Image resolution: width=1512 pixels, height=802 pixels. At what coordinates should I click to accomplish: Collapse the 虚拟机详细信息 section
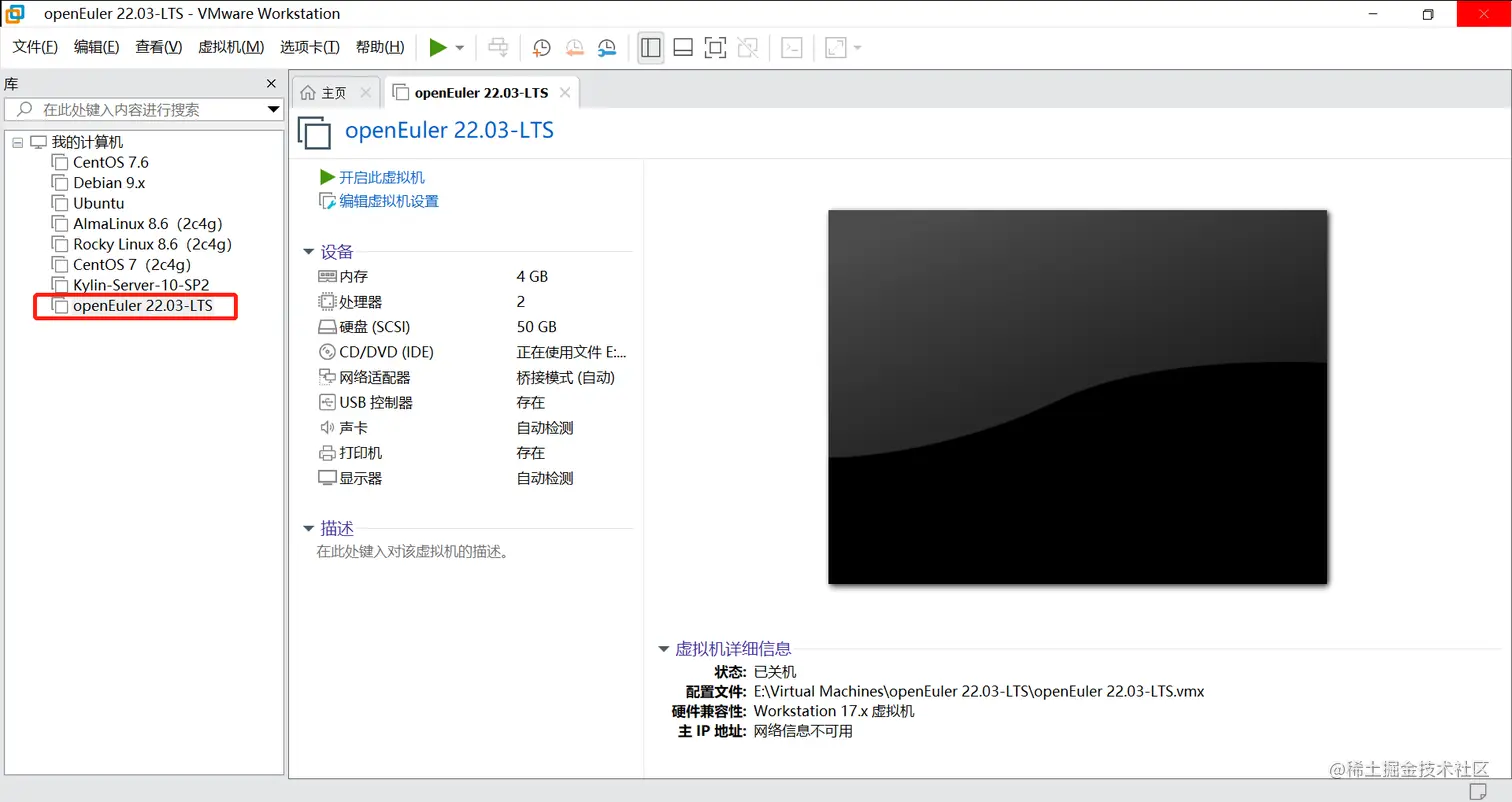point(663,648)
